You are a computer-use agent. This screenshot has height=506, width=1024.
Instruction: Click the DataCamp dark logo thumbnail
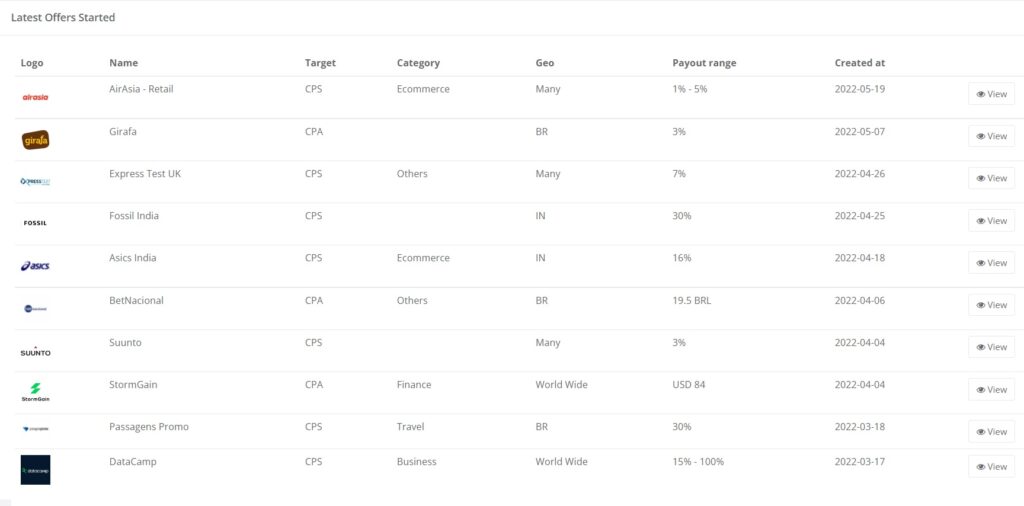35,469
